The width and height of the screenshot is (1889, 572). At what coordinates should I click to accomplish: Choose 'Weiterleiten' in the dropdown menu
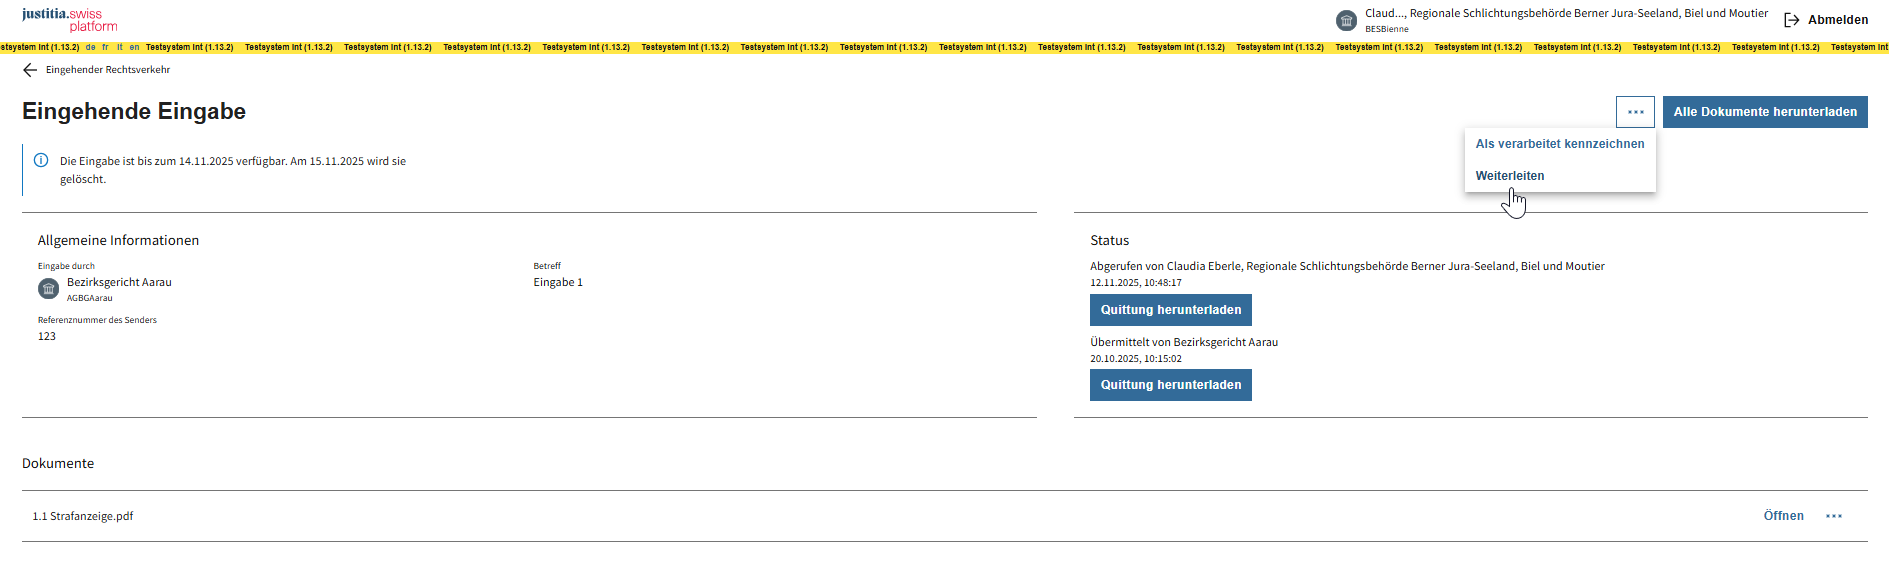pos(1509,176)
